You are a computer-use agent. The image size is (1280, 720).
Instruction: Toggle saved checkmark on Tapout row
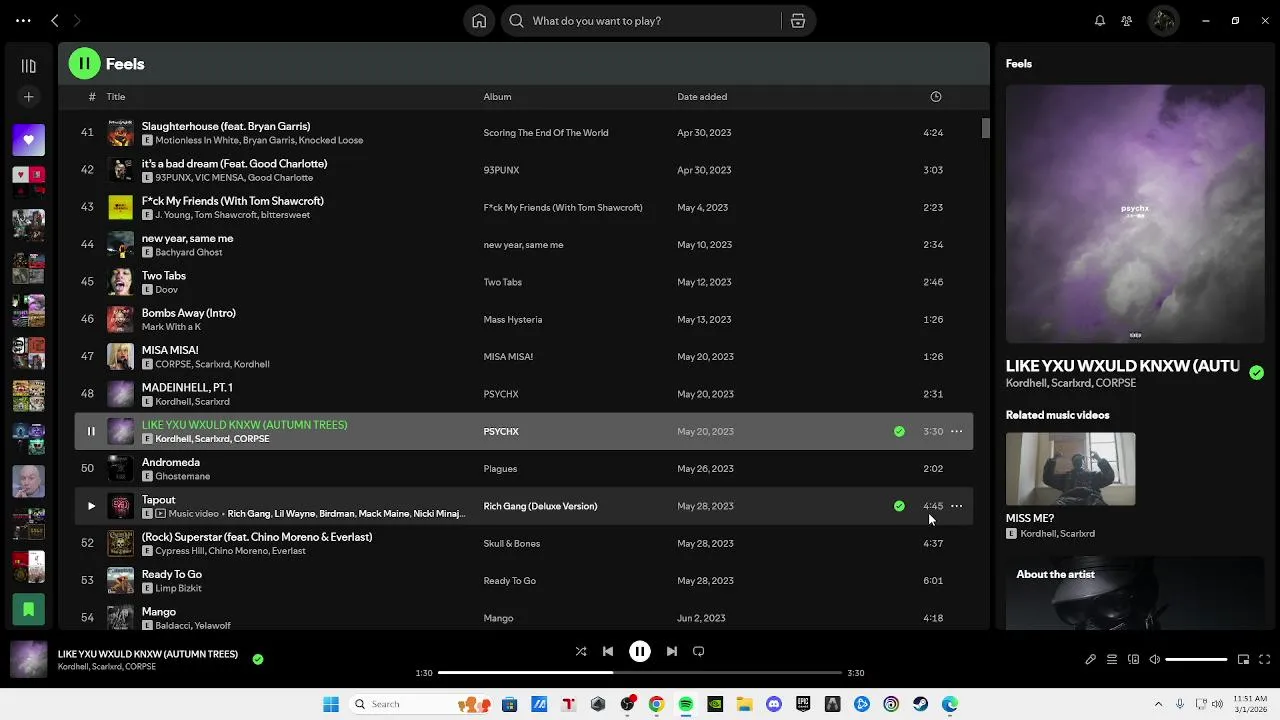pos(899,506)
